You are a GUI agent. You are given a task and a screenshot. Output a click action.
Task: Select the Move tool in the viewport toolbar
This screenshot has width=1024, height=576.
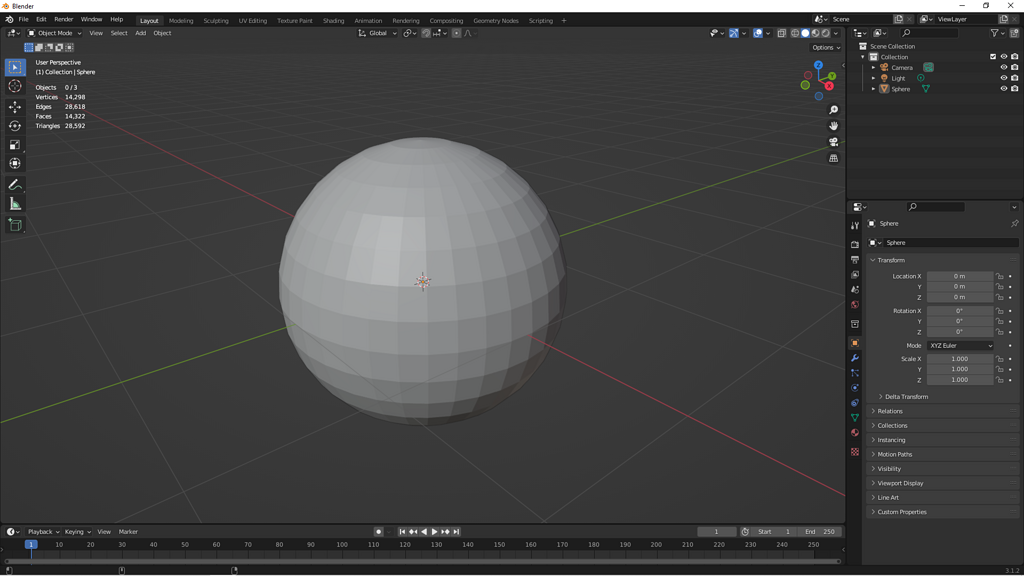tap(14, 106)
